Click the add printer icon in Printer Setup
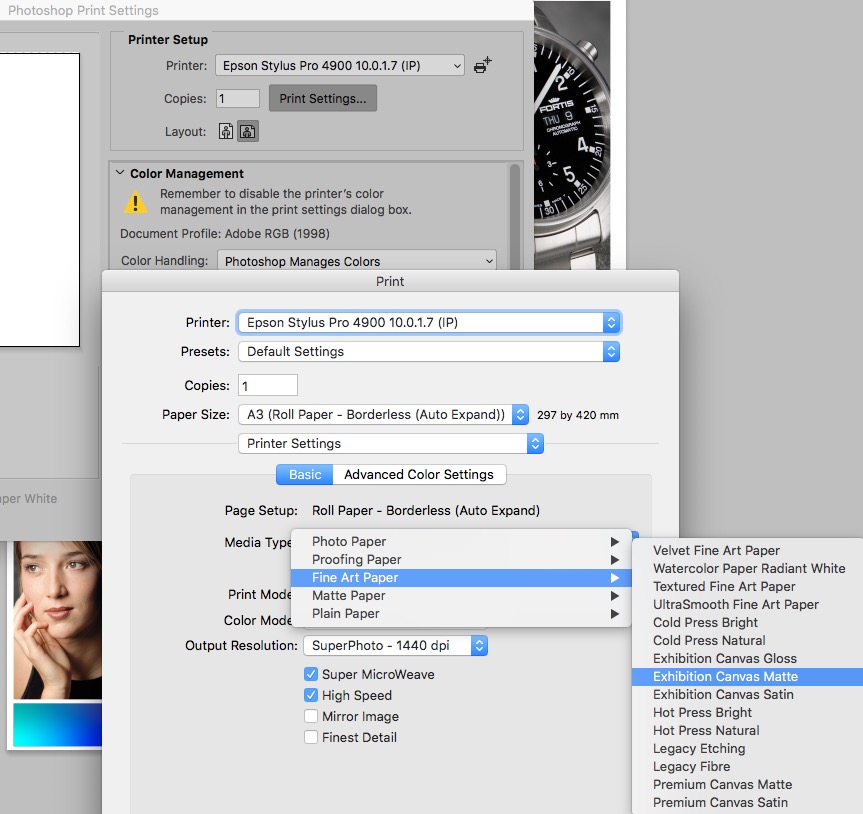This screenshot has width=863, height=814. [483, 65]
